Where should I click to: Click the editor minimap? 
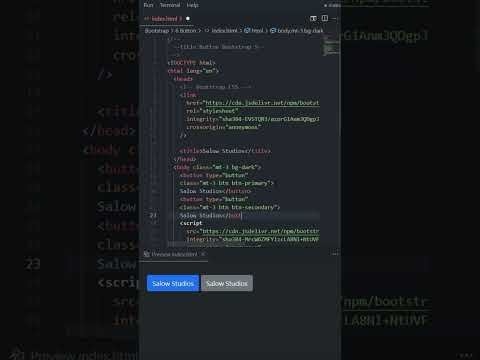(x=331, y=47)
